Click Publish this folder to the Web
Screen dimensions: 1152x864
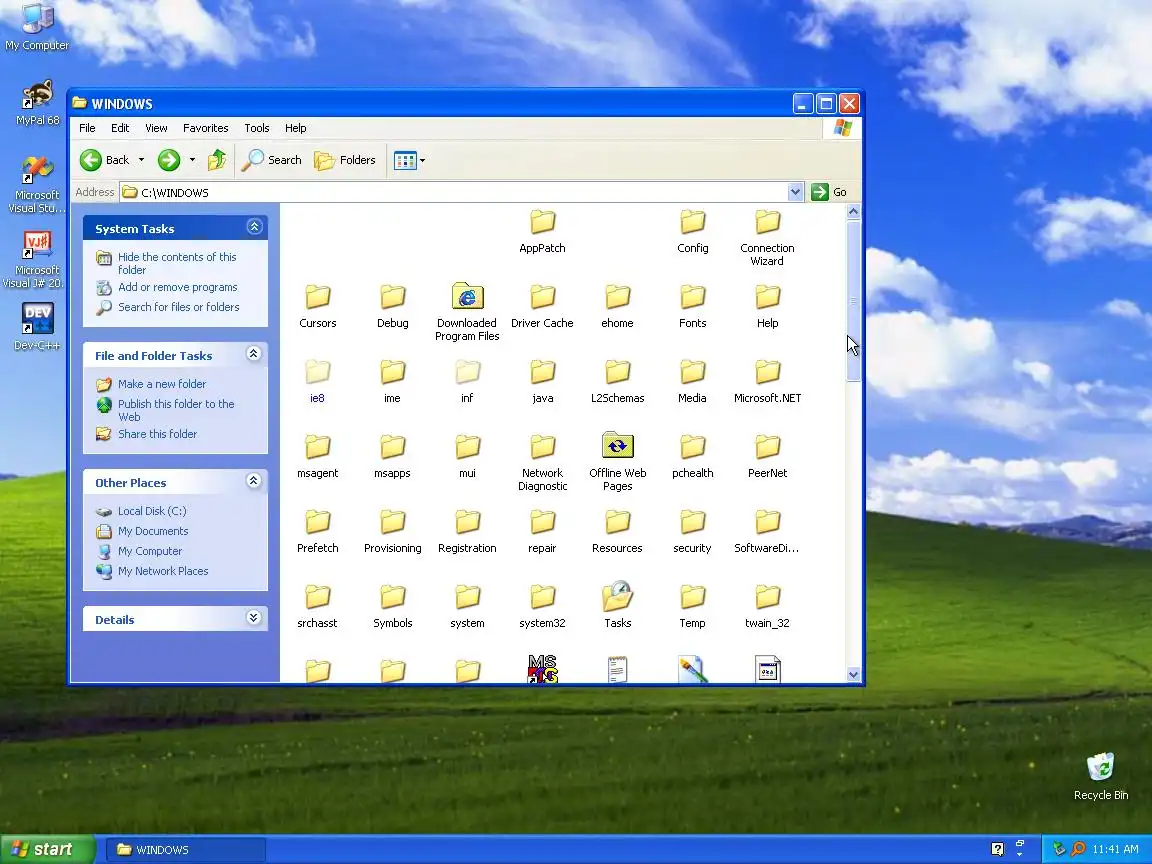click(x=176, y=410)
